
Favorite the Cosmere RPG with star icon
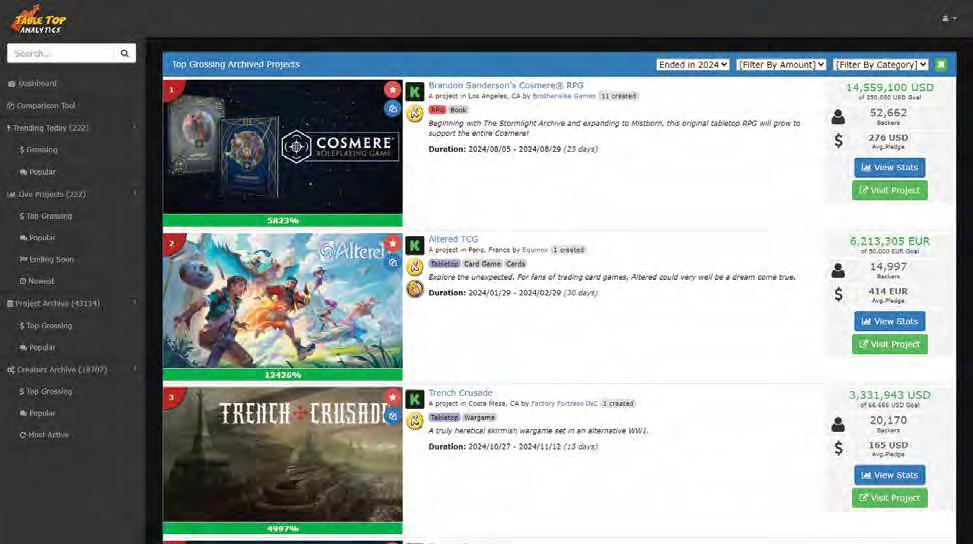(392, 90)
